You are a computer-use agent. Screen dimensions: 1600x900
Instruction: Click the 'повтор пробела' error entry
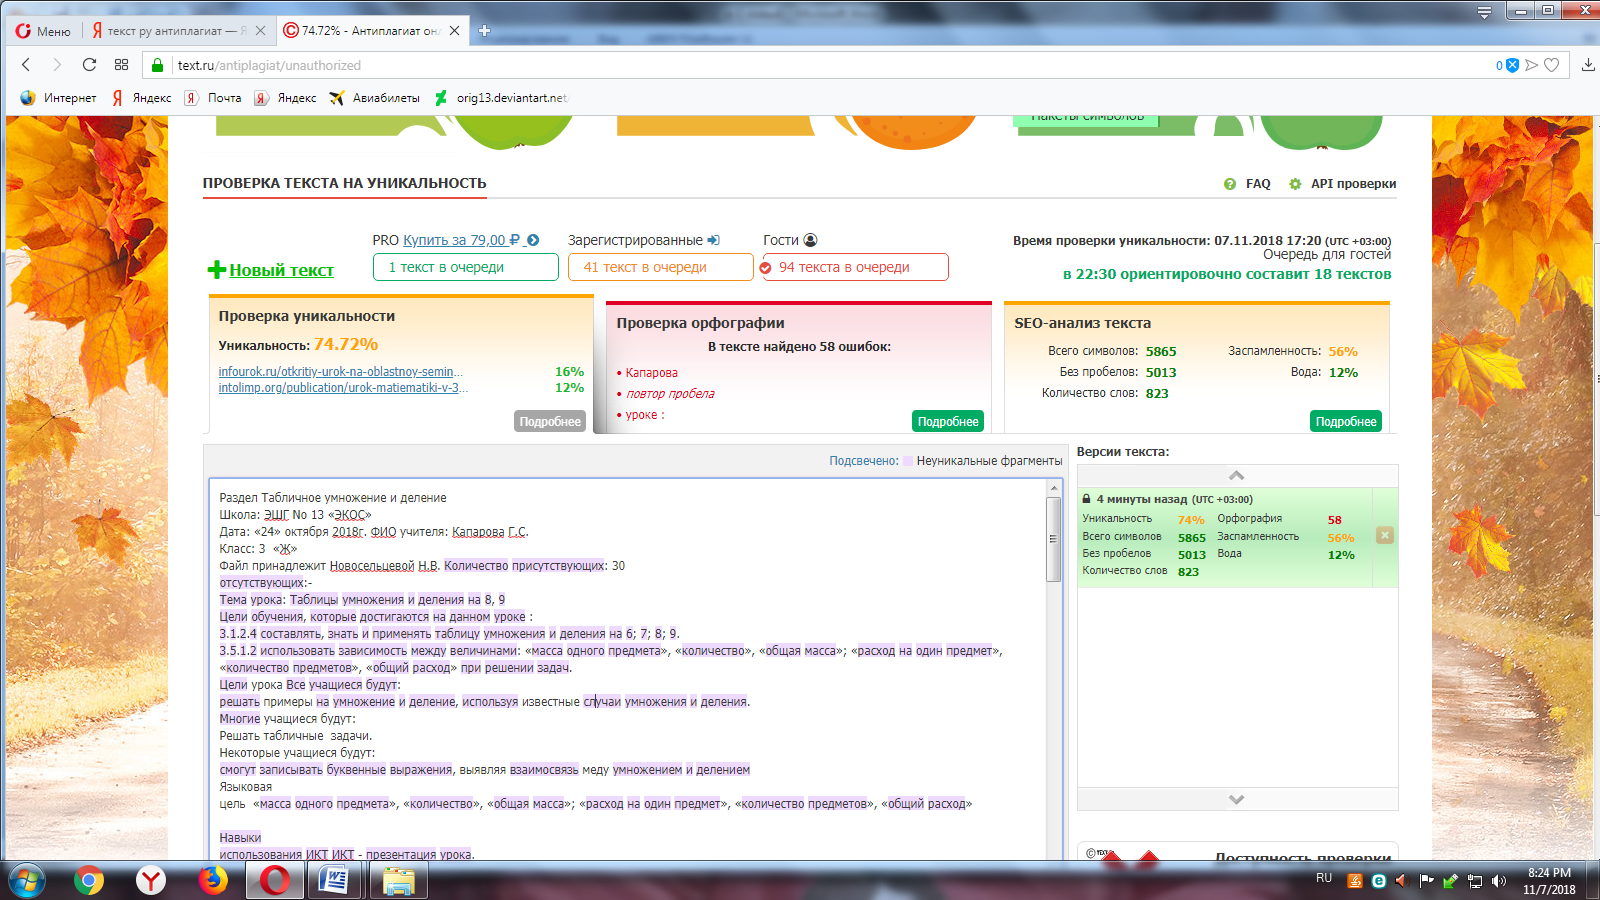pyautogui.click(x=670, y=394)
